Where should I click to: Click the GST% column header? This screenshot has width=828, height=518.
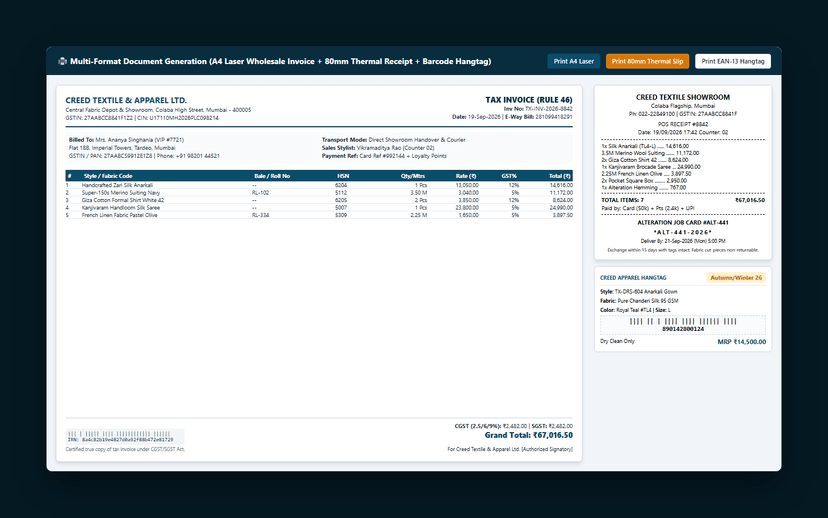[x=509, y=176]
